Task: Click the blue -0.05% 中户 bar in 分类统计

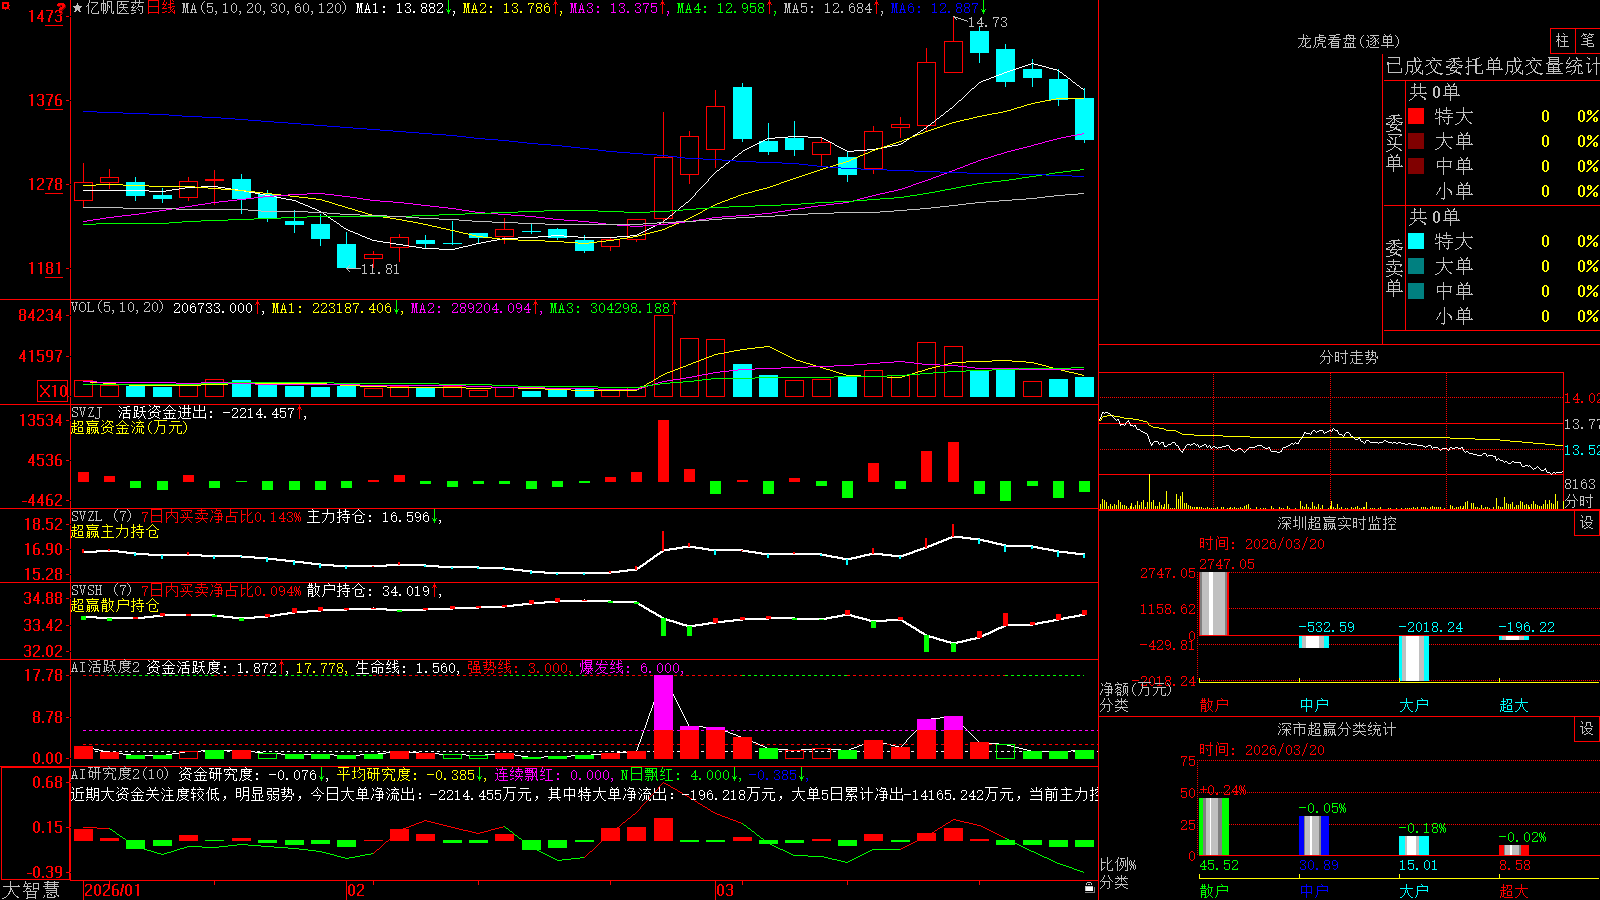Action: (x=1314, y=835)
